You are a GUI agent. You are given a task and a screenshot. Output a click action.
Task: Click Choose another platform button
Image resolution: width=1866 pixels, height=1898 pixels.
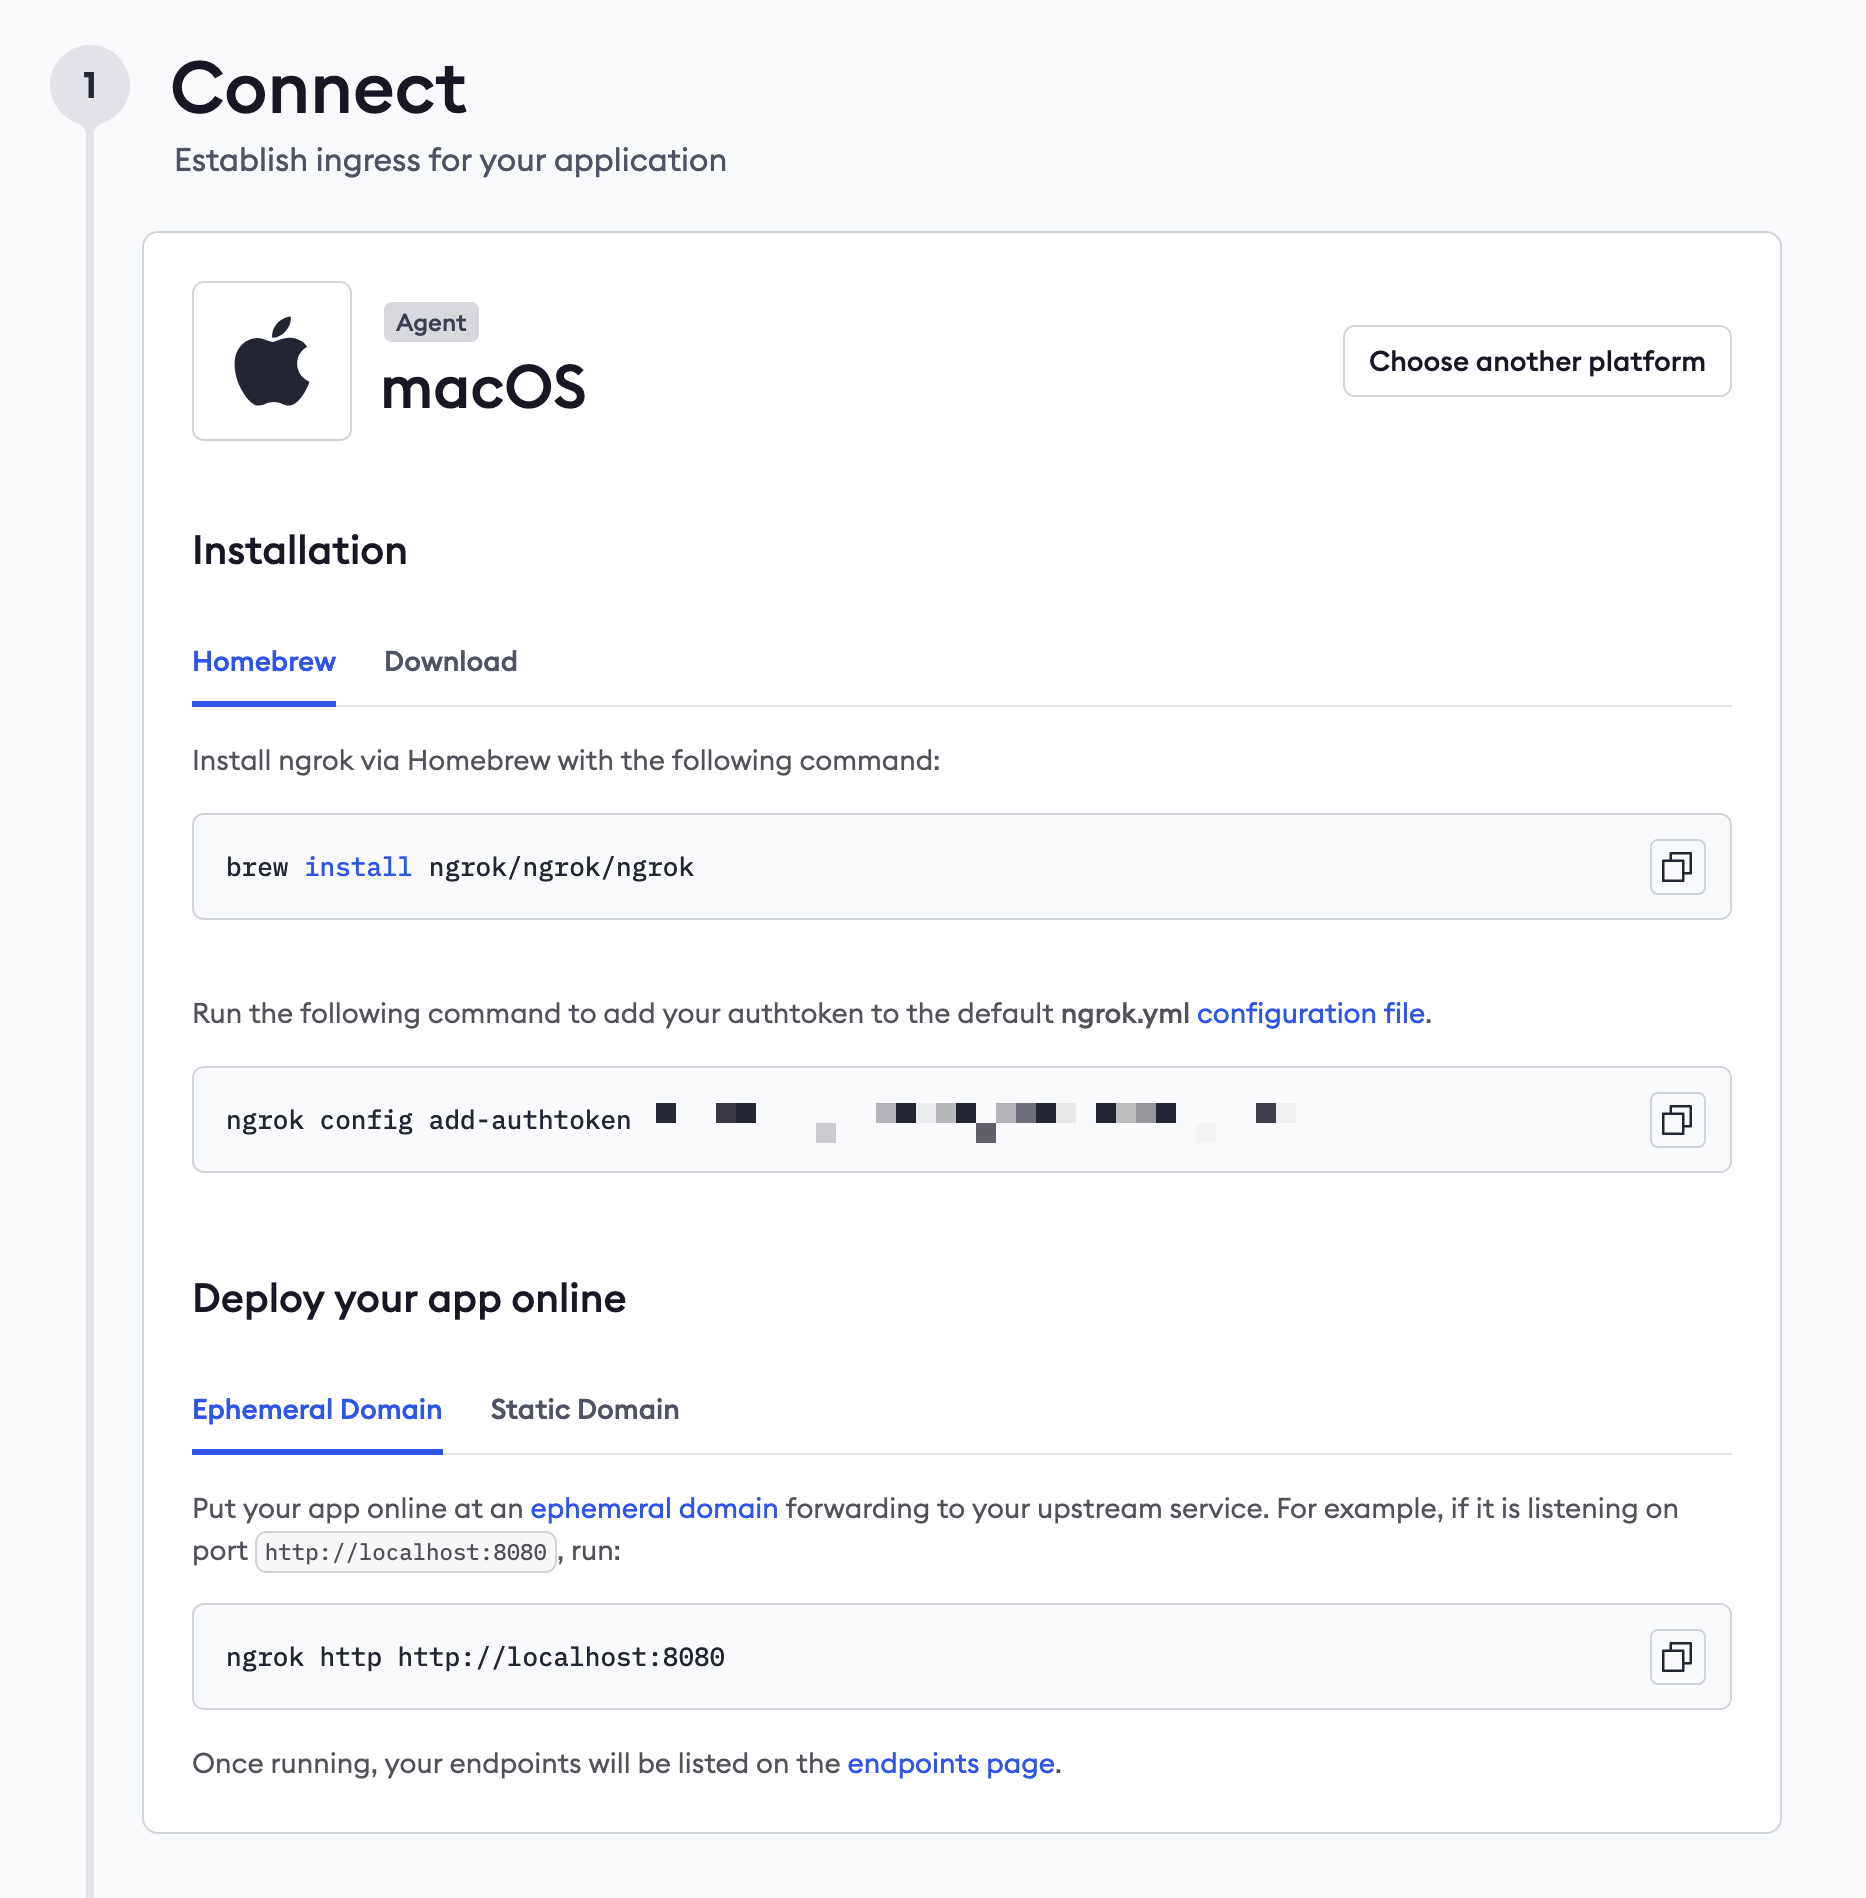tap(1537, 361)
